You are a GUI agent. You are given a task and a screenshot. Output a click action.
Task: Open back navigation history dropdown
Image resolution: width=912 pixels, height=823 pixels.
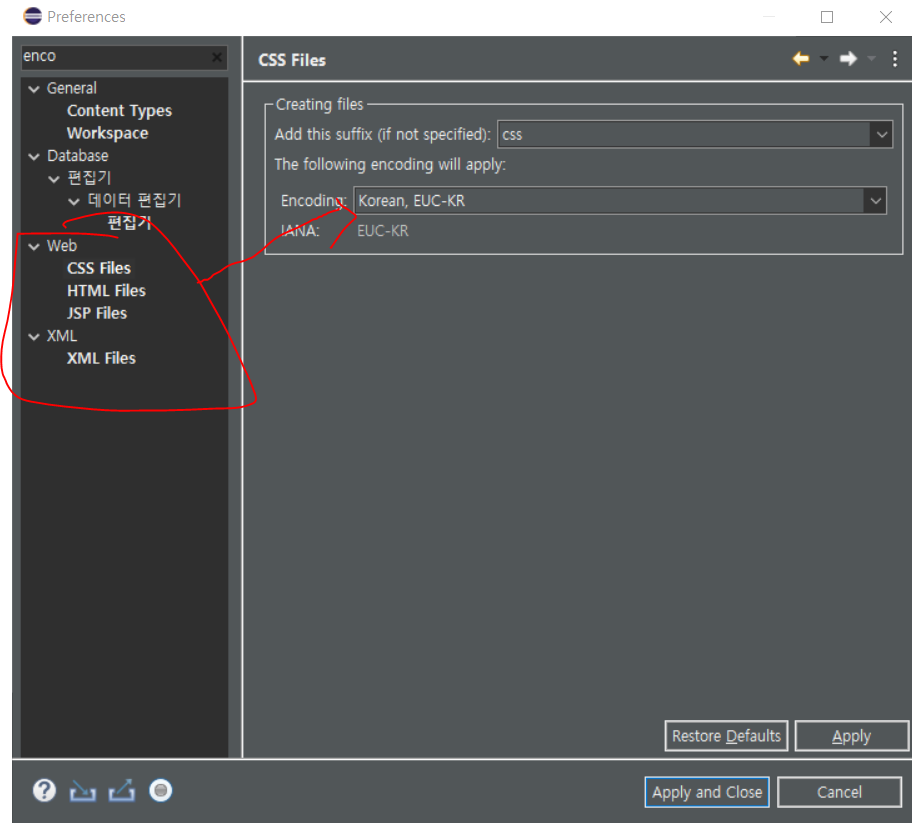(824, 58)
